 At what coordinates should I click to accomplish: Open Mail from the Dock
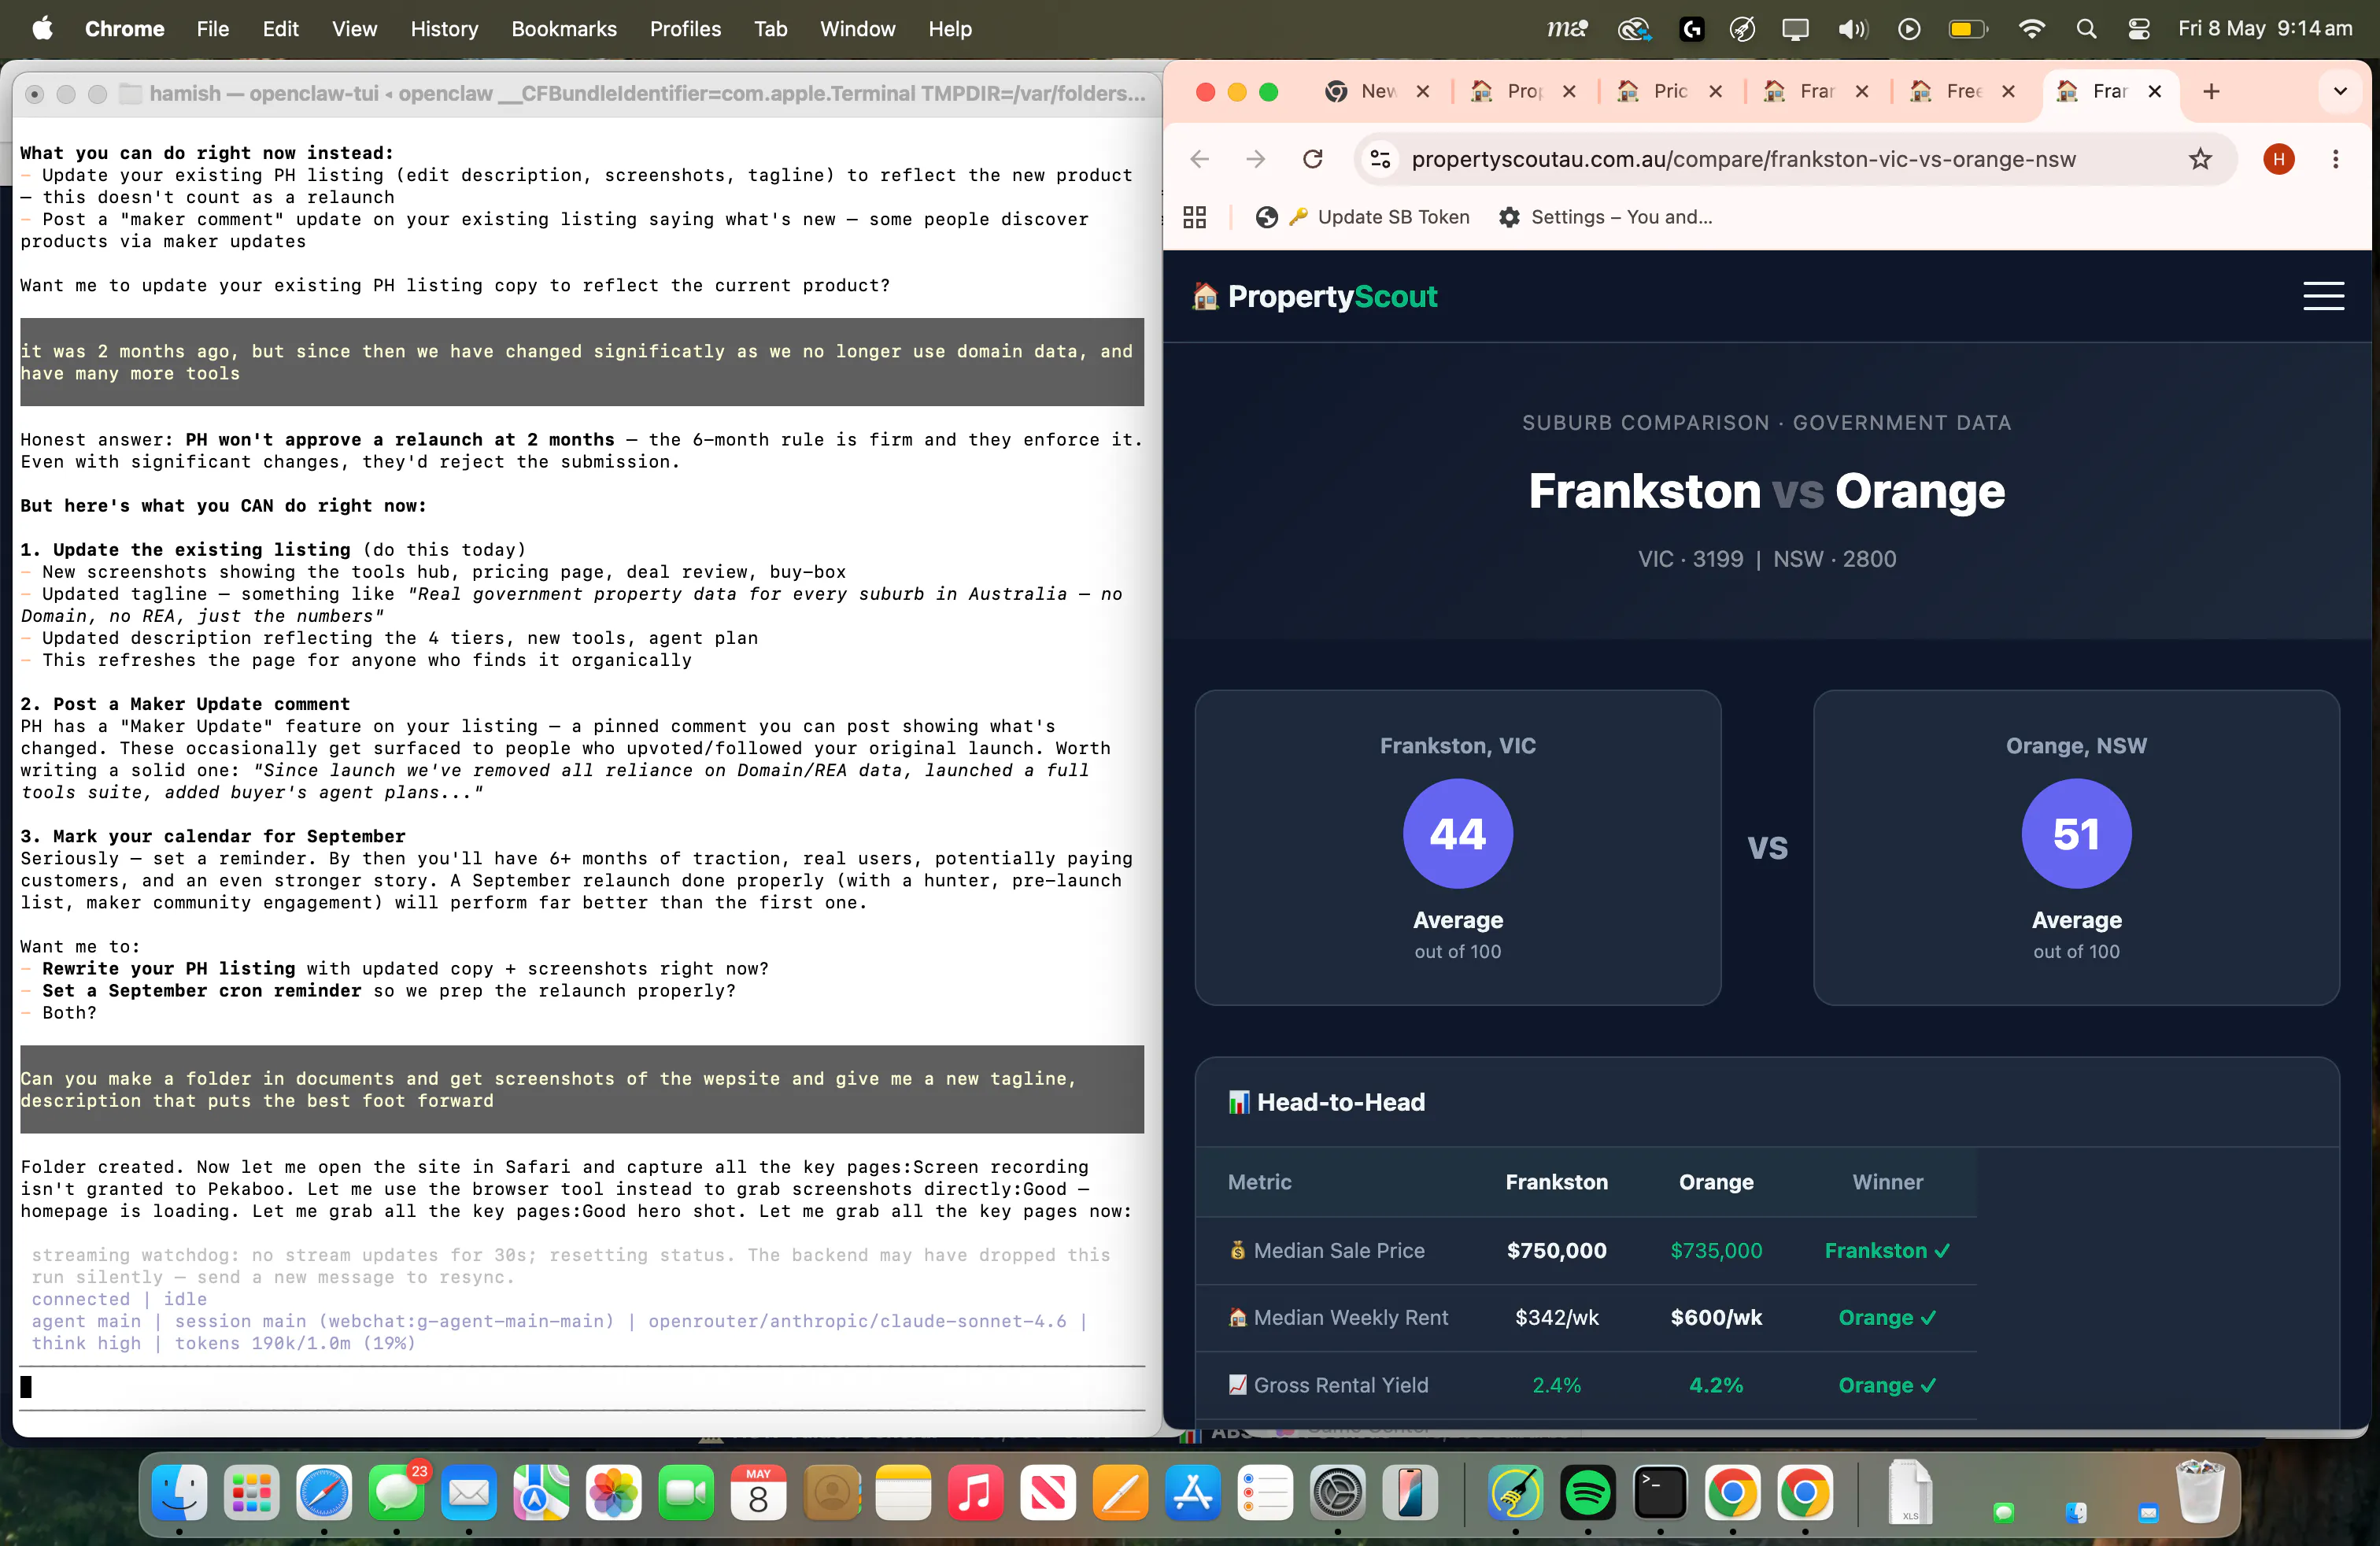[x=469, y=1494]
